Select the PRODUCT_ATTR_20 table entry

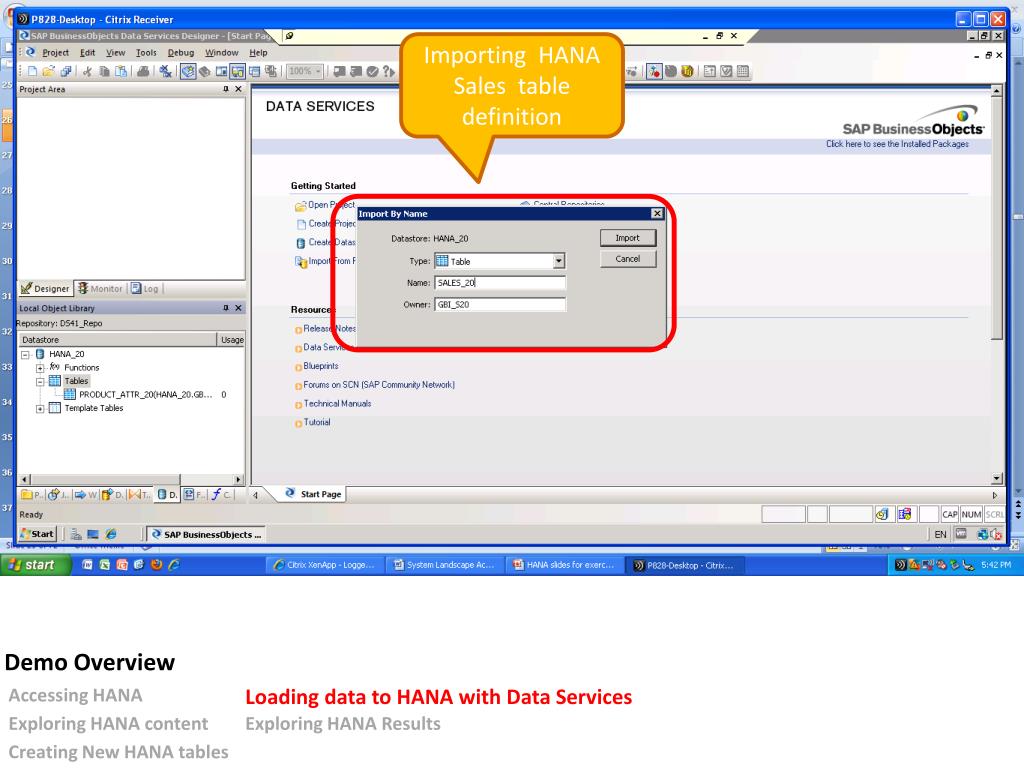click(x=146, y=394)
